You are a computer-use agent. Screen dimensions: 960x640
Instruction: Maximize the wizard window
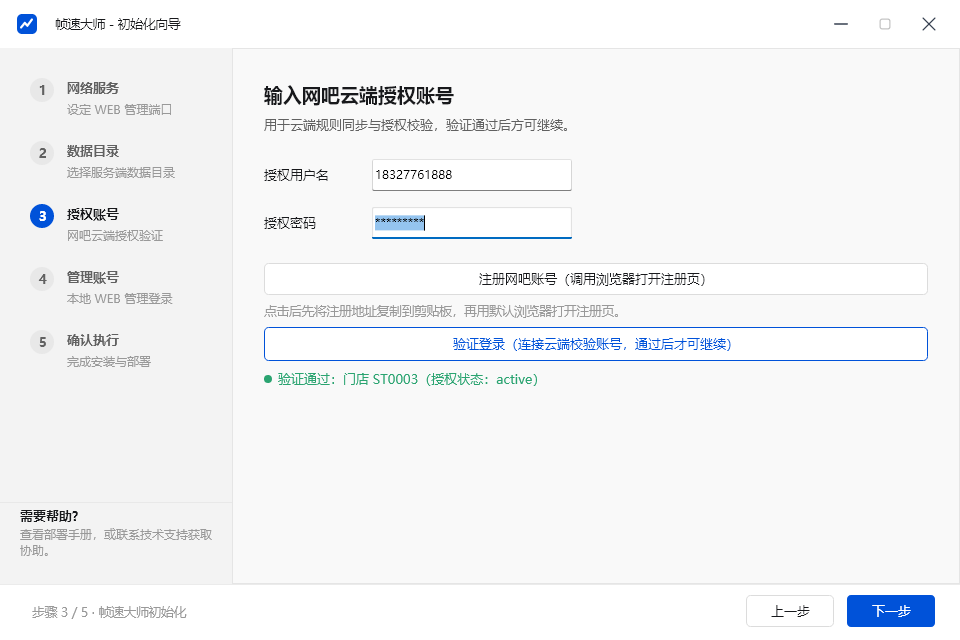(x=885, y=24)
